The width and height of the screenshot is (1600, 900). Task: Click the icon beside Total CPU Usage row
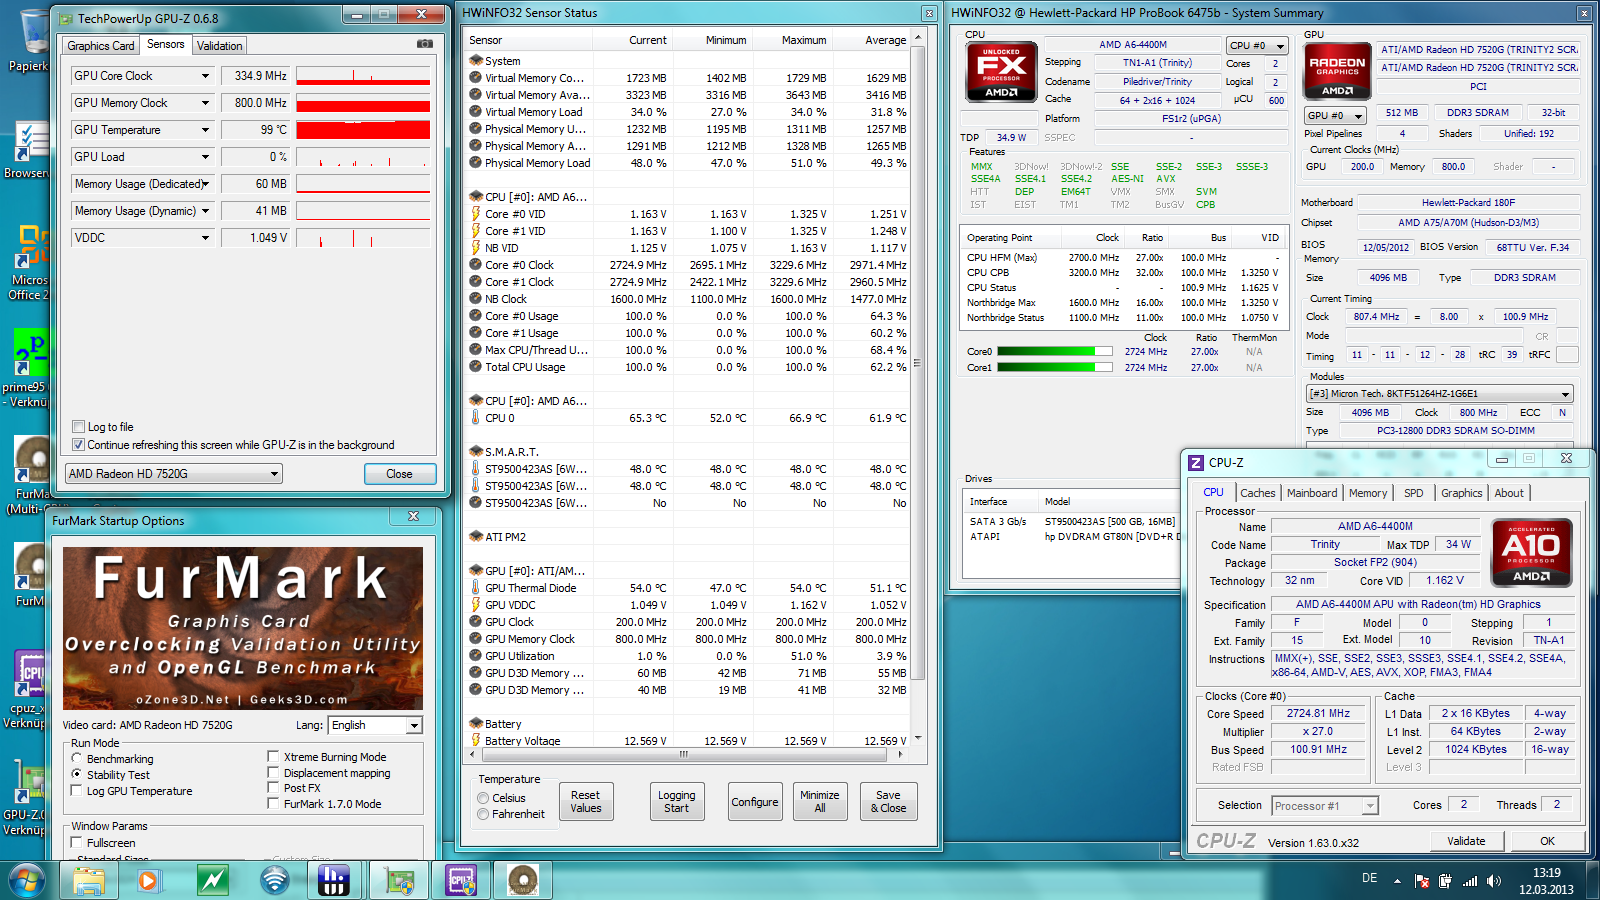pos(476,367)
